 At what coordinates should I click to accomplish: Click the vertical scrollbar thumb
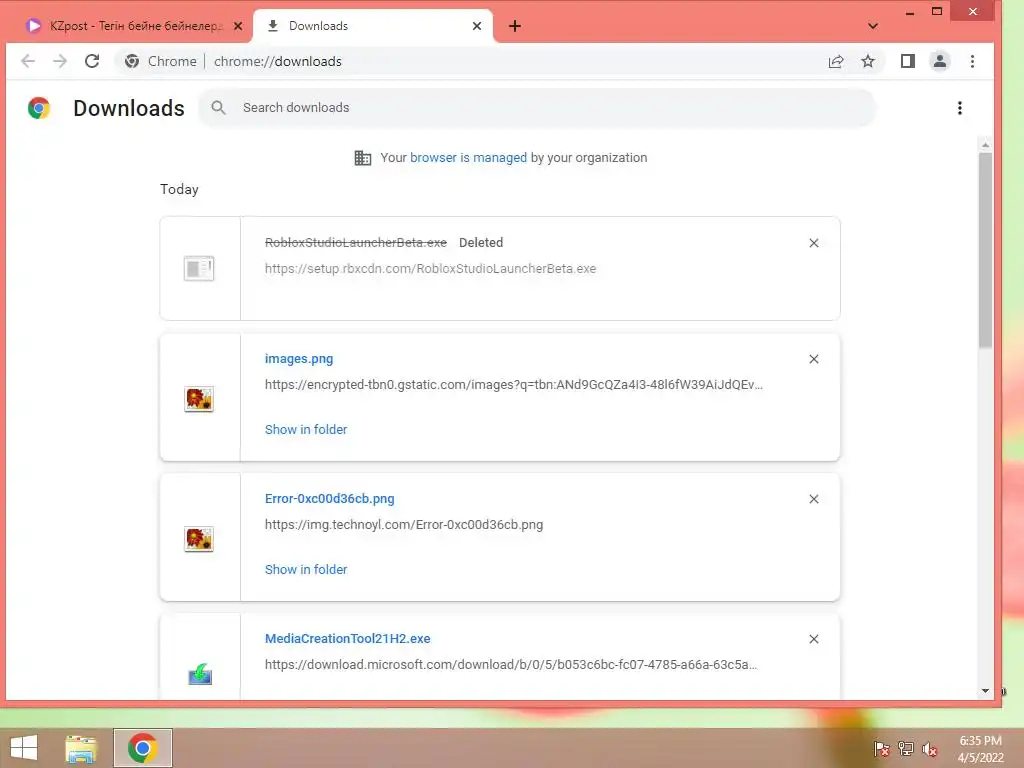pyautogui.click(x=985, y=250)
